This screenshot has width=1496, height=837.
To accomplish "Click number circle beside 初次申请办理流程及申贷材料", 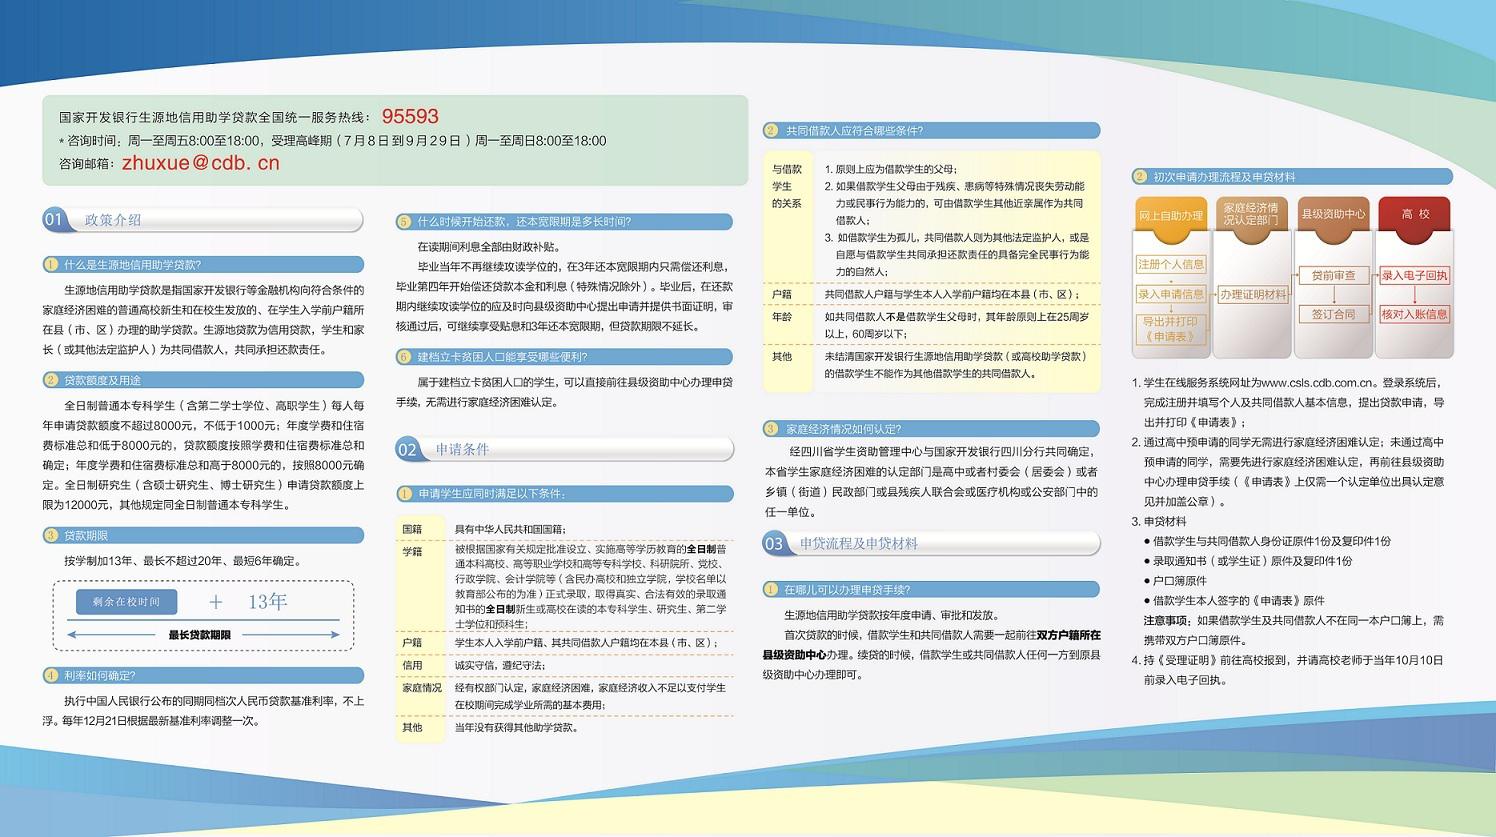I will (x=1139, y=177).
